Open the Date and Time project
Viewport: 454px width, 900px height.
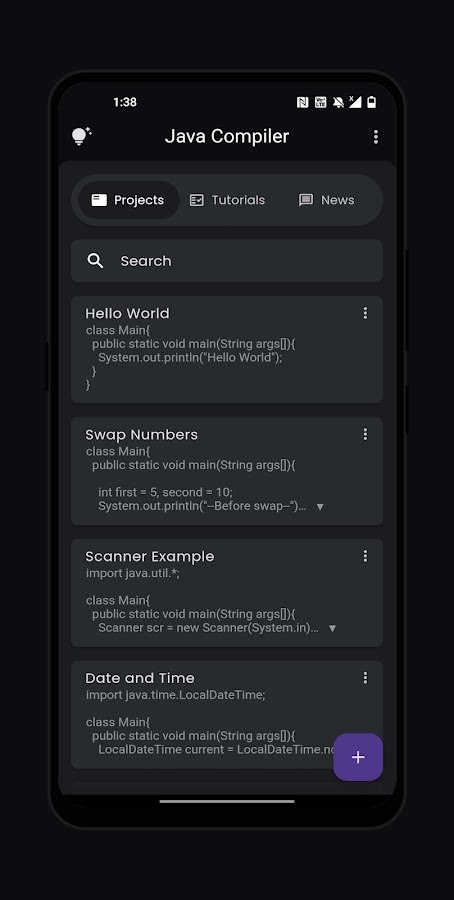227,715
